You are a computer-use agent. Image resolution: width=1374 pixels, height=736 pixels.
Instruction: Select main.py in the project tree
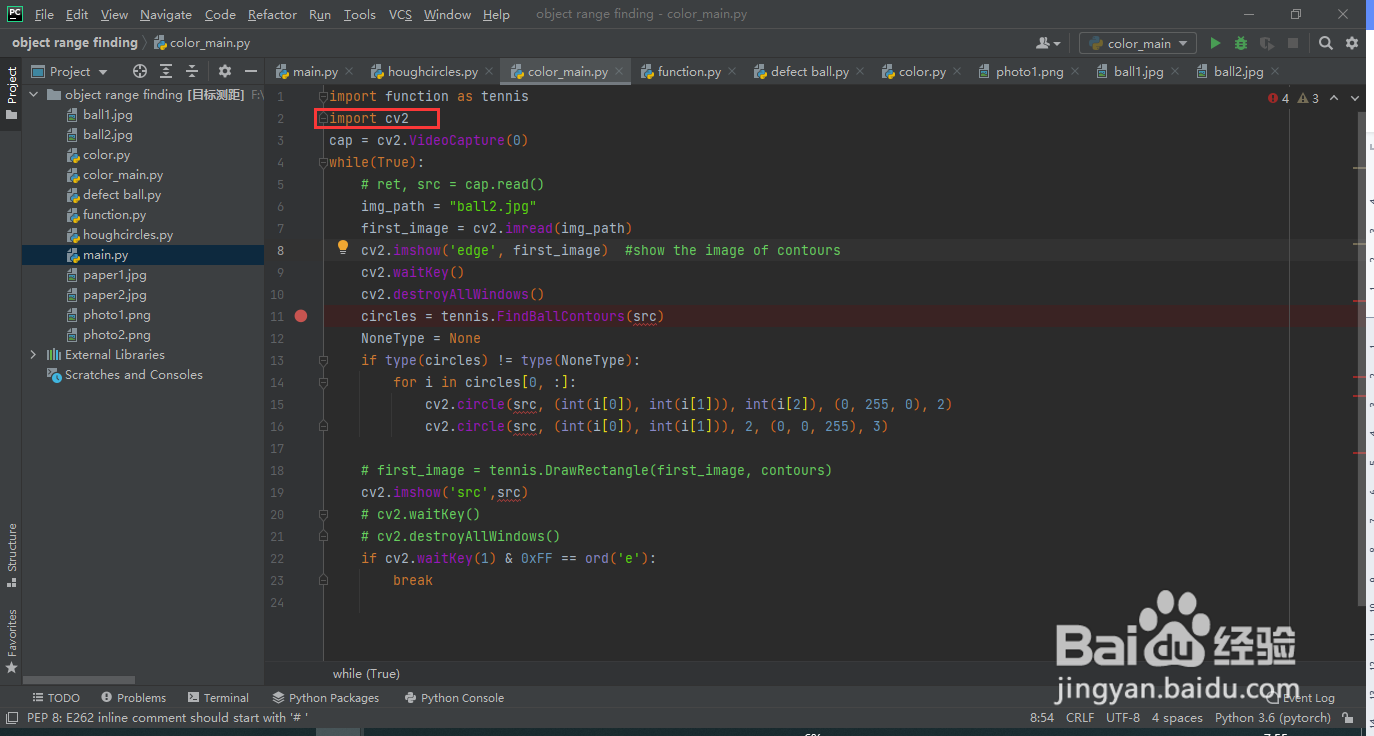(105, 255)
